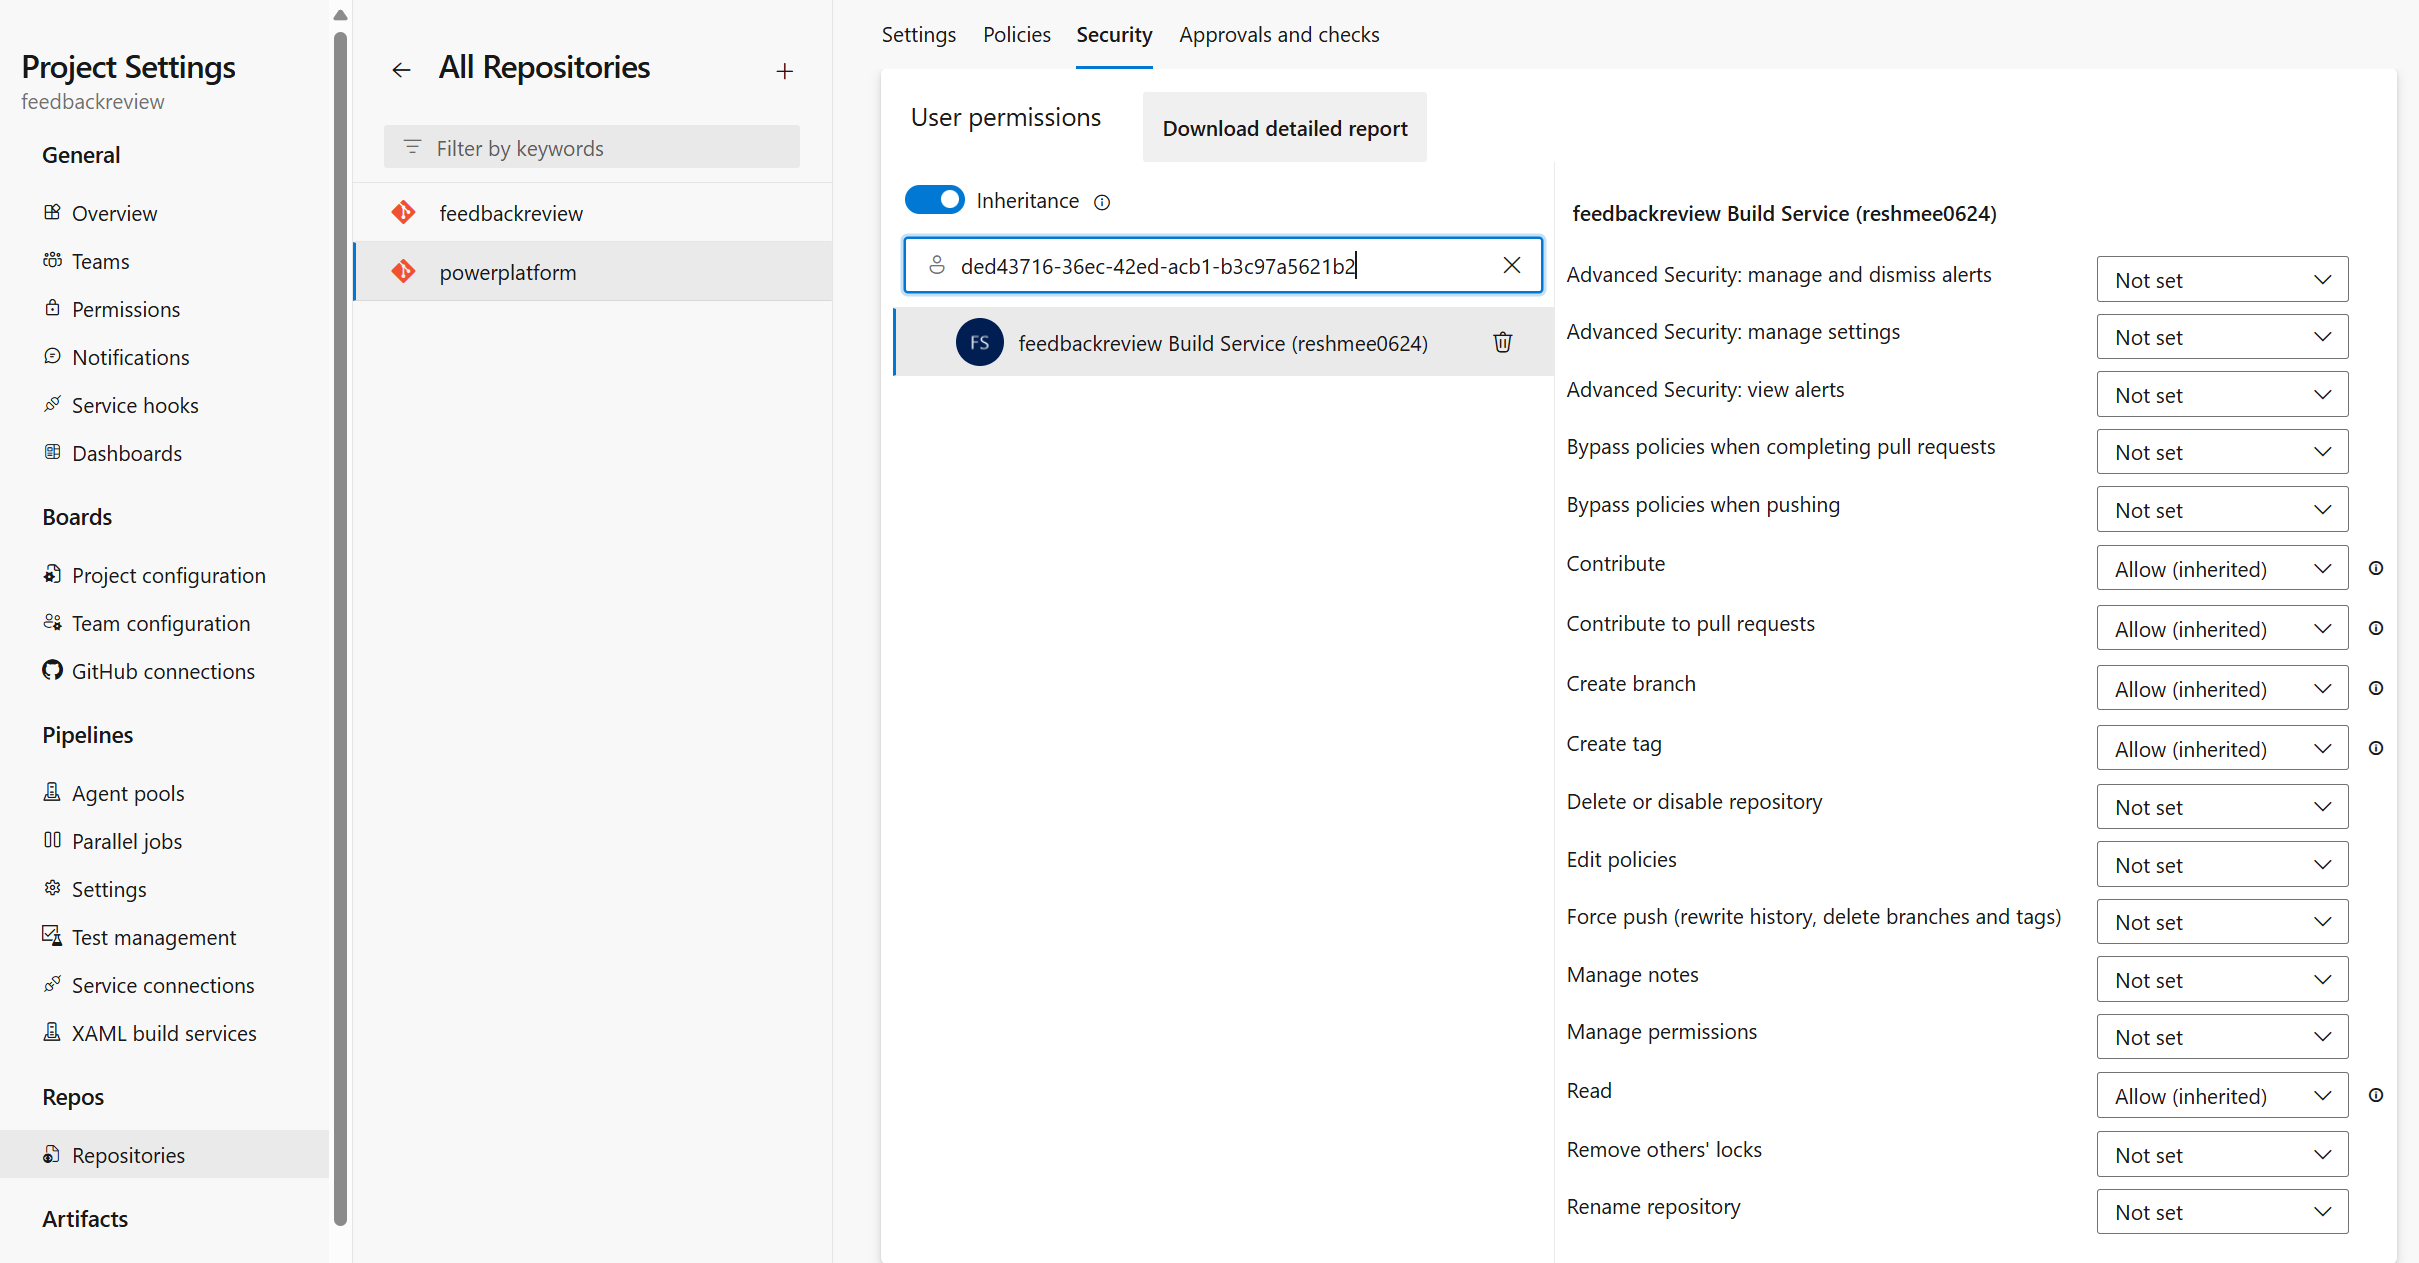
Task: Open the Approvals and checks tab
Action: pos(1280,34)
